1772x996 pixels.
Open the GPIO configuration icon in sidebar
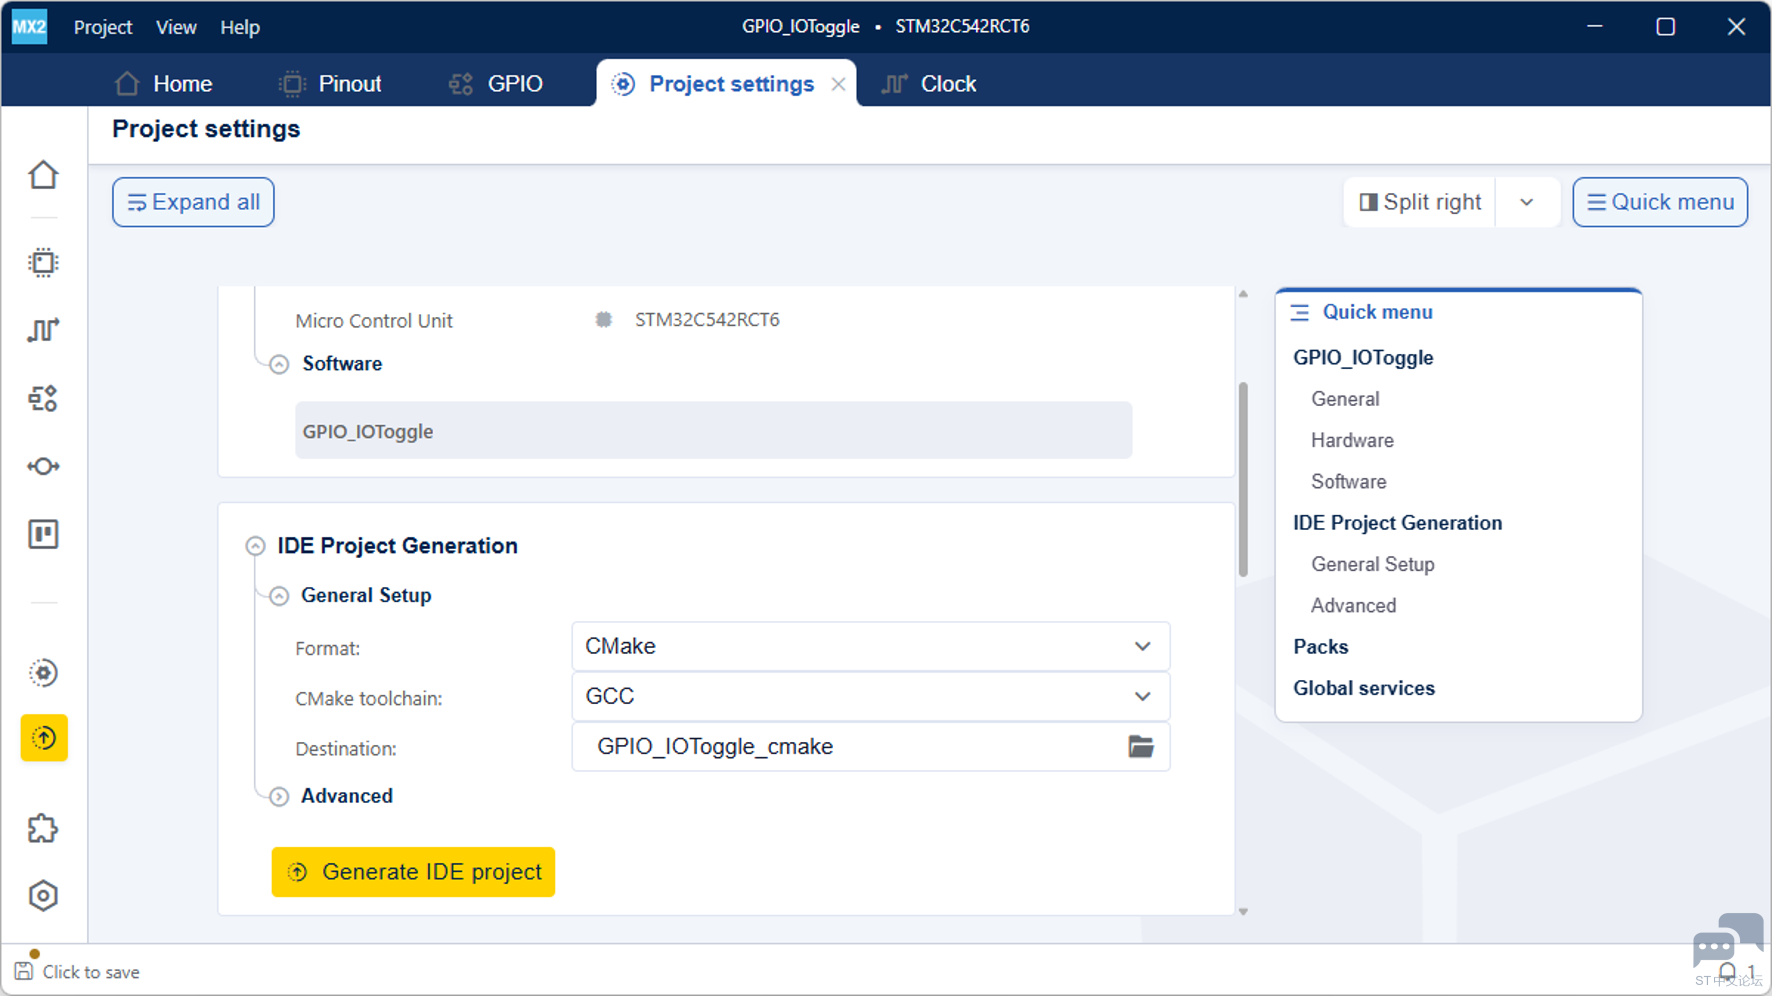tap(43, 398)
